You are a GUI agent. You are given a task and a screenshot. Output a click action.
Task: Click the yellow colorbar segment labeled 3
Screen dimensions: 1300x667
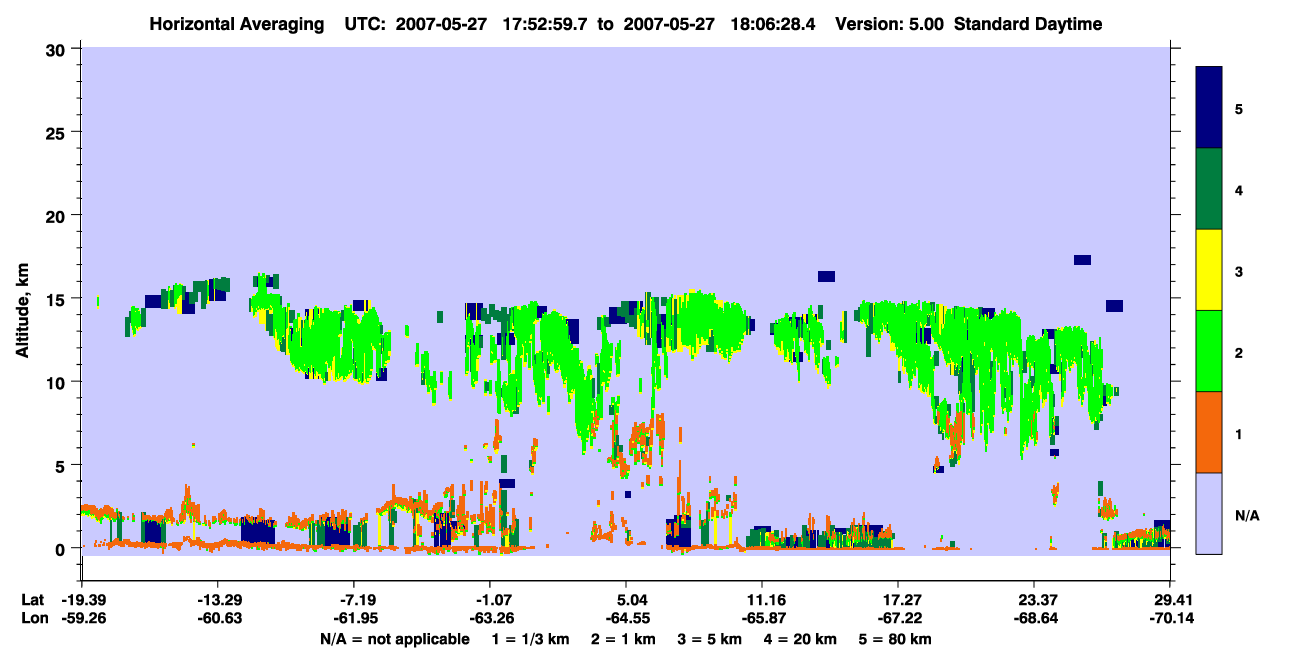[x=1209, y=270]
